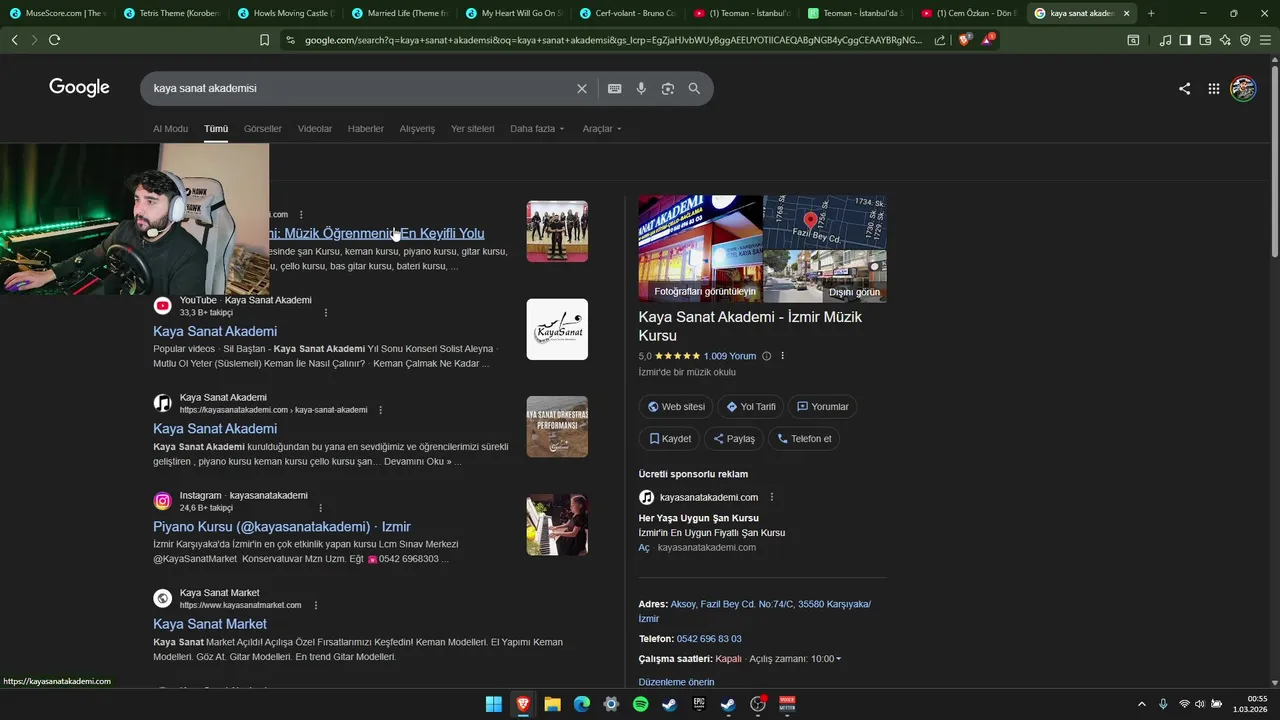The width and height of the screenshot is (1280, 720).
Task: Open options for the Kaya Sanat Market result
Action: (x=316, y=605)
